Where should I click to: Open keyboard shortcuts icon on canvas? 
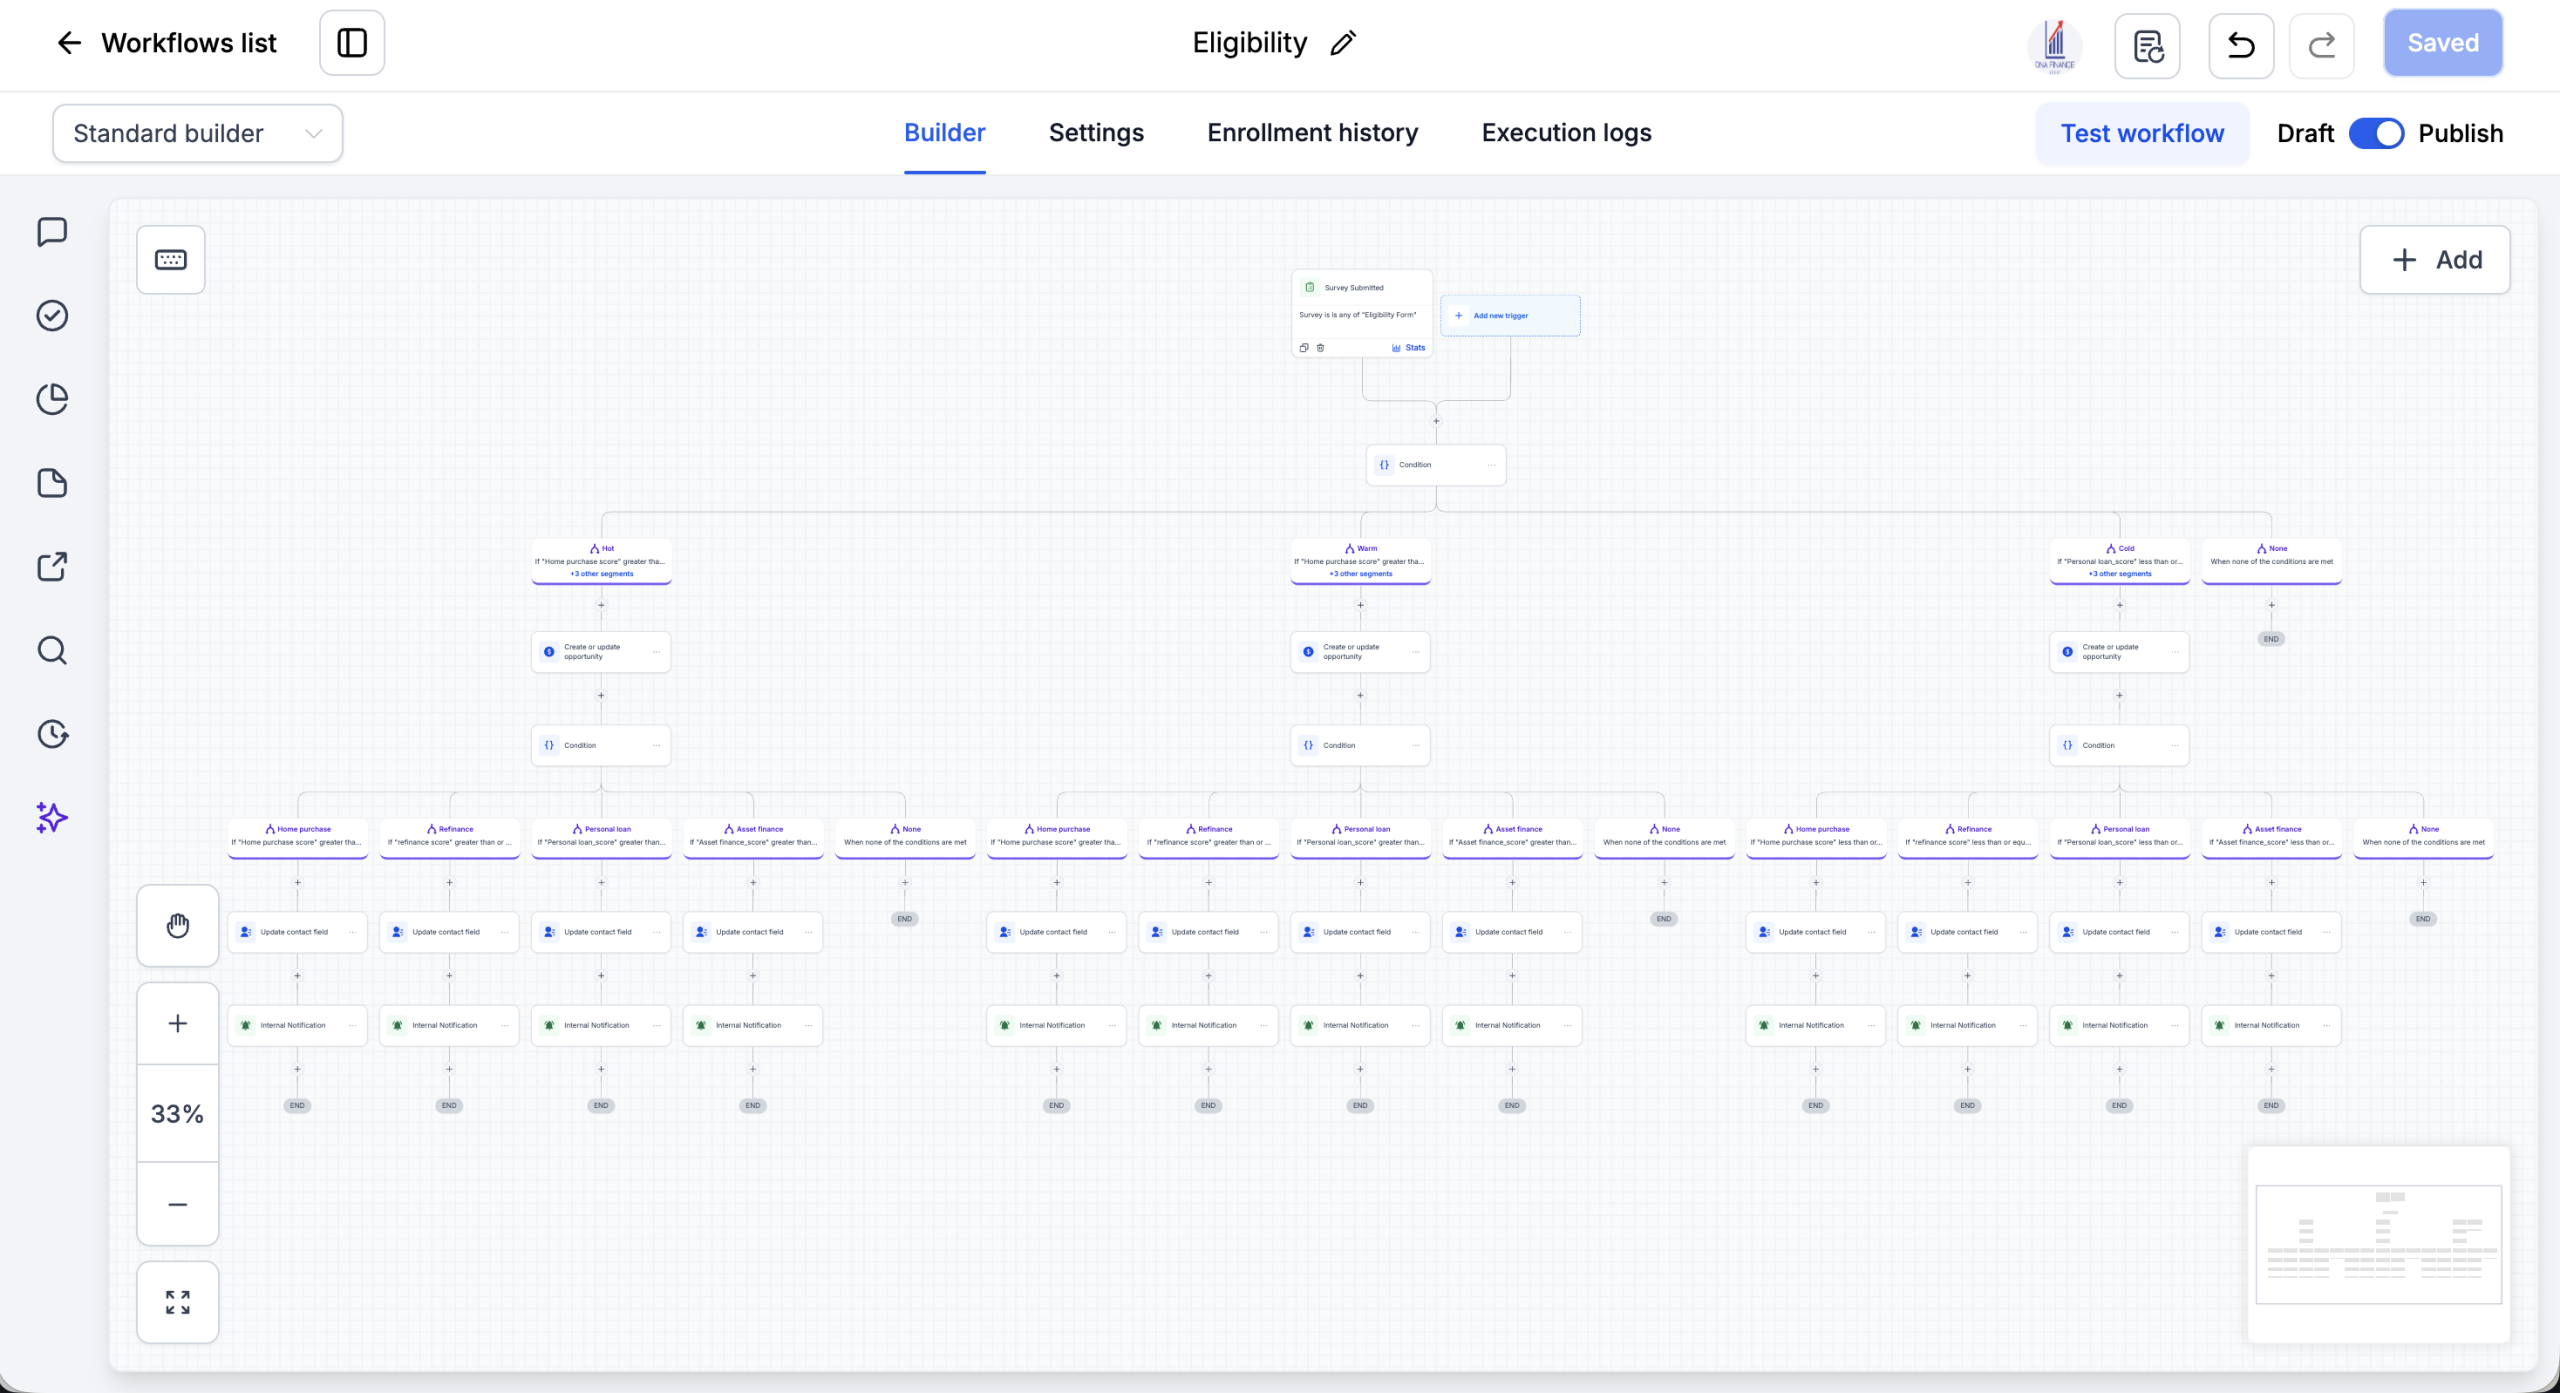[171, 260]
